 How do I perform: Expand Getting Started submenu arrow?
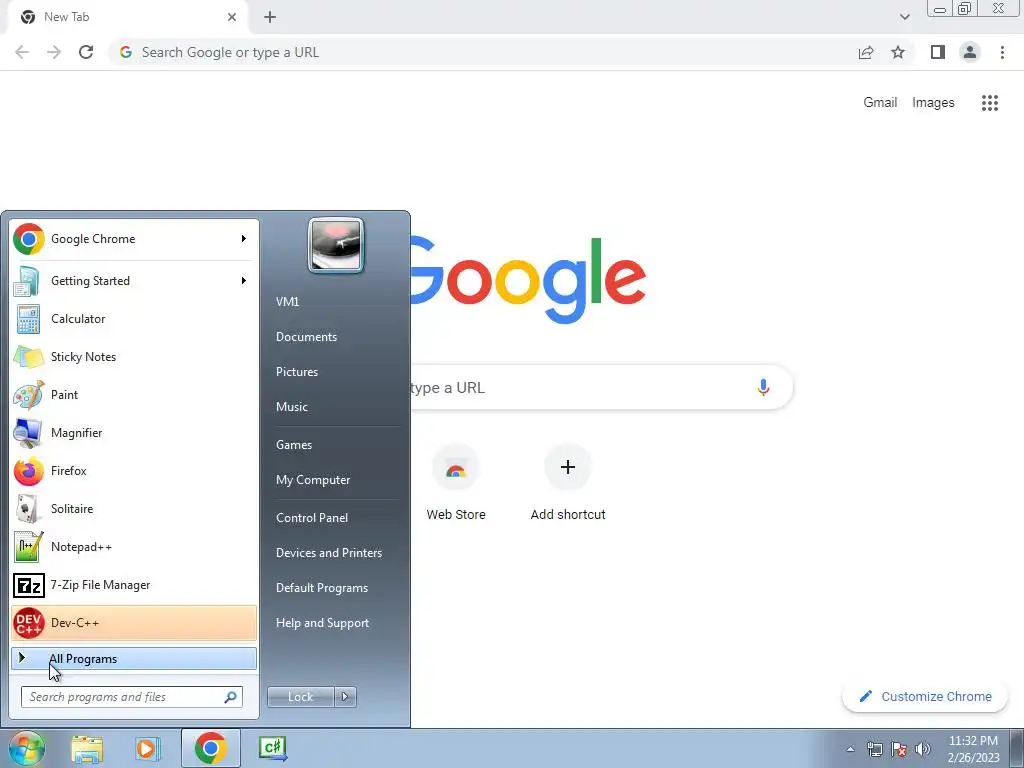244,281
